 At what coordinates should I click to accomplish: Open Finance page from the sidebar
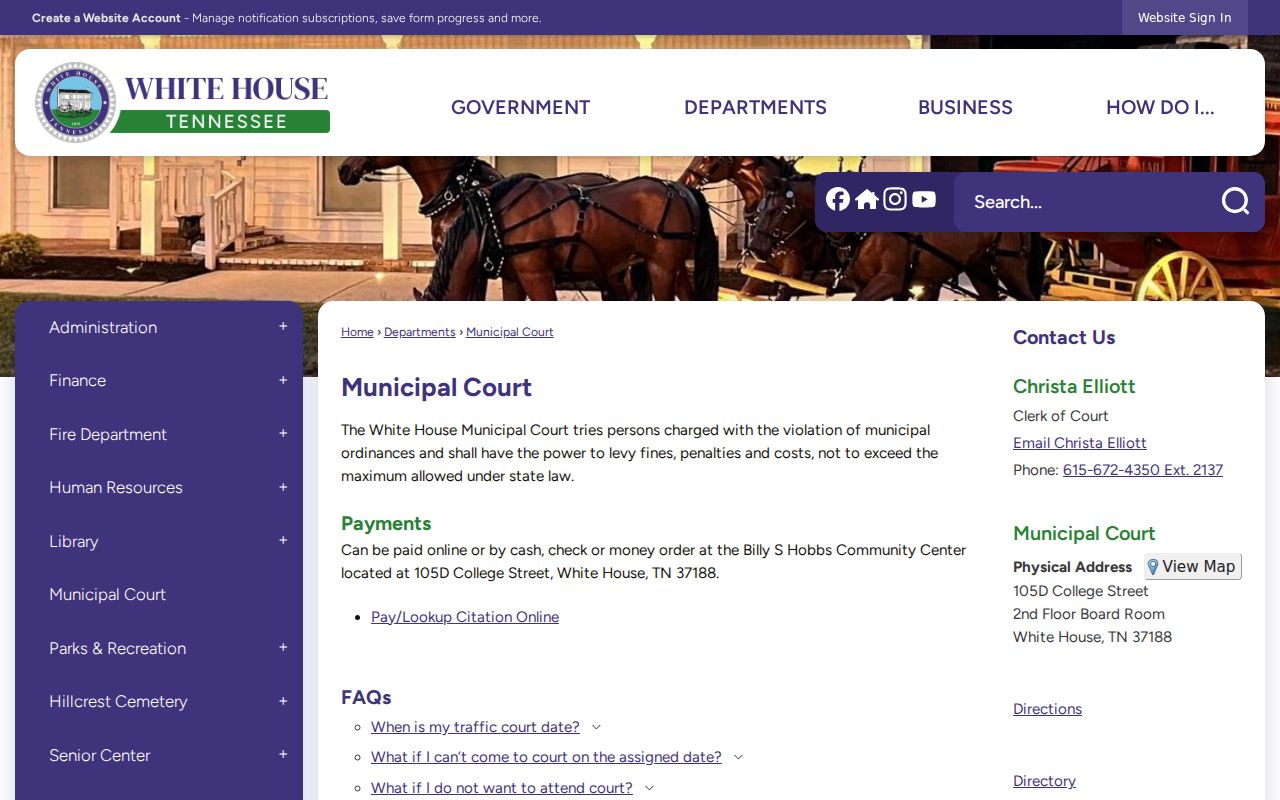click(77, 380)
